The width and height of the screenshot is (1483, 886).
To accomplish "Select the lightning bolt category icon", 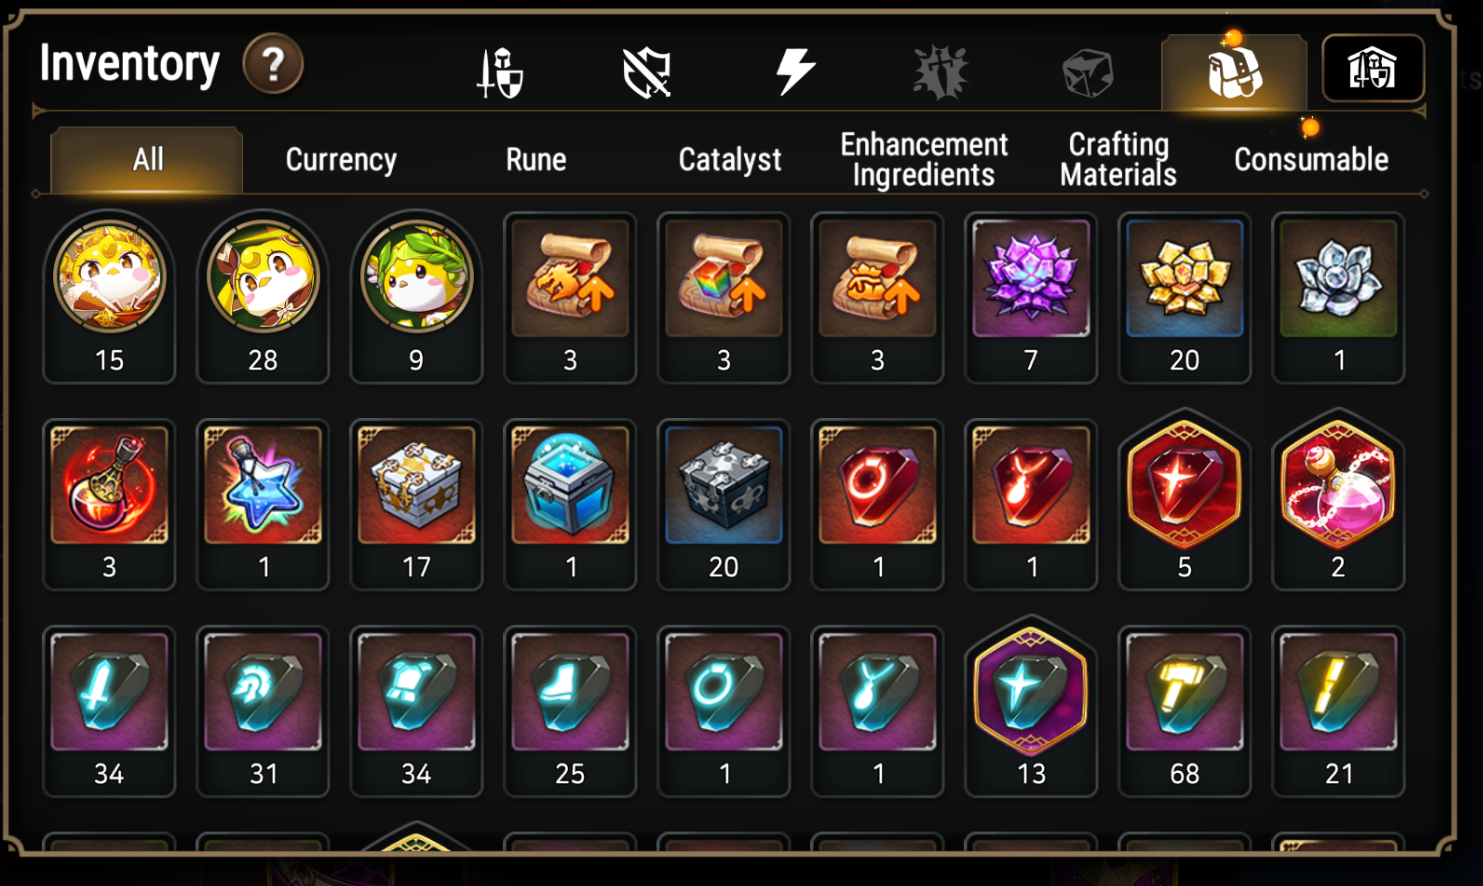I will coord(795,72).
